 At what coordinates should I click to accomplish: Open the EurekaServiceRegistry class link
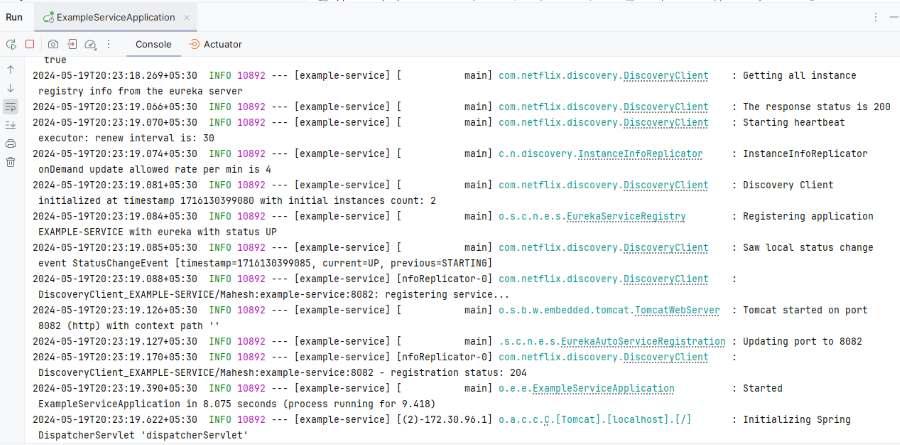tap(626, 216)
